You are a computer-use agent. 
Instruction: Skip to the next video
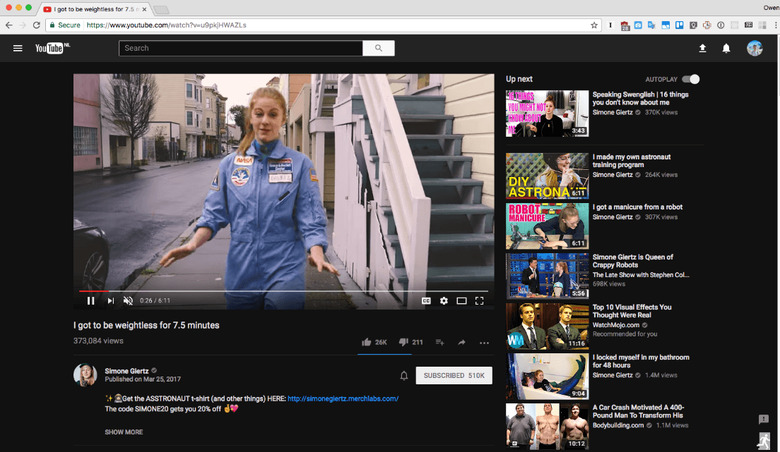click(x=110, y=300)
